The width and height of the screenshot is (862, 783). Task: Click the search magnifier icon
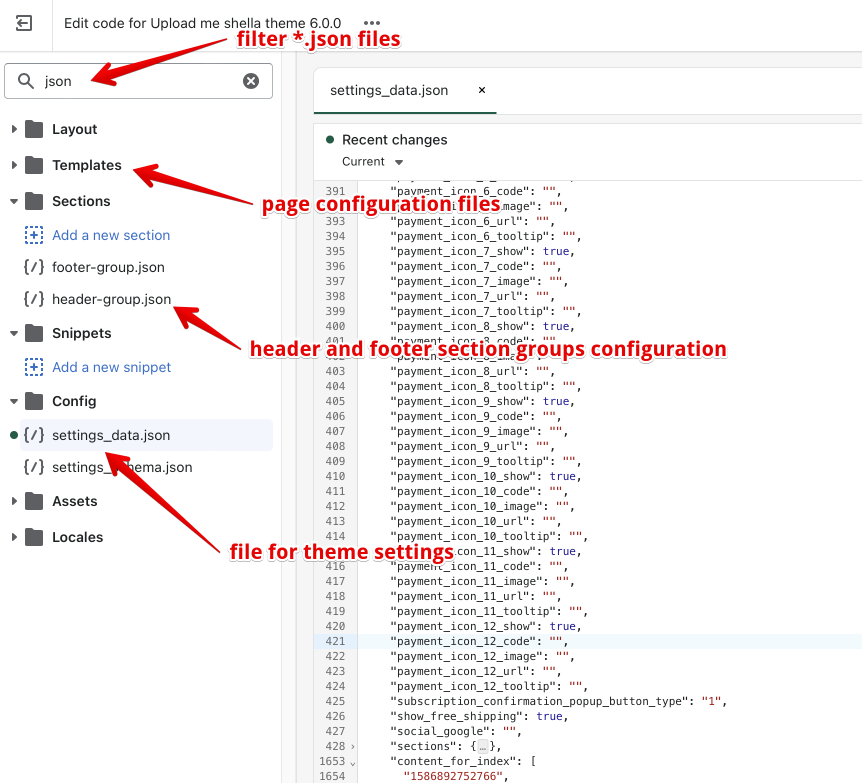pyautogui.click(x=25, y=81)
